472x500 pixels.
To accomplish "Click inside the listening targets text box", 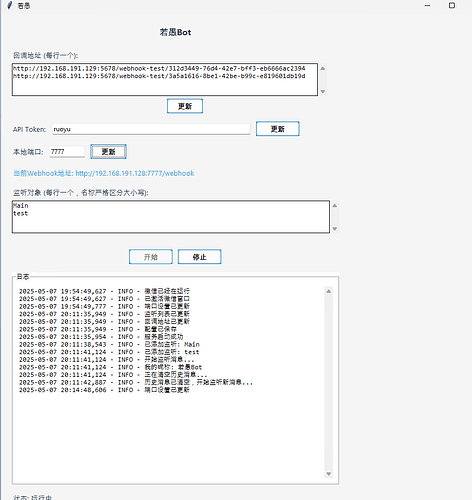I will (171, 217).
